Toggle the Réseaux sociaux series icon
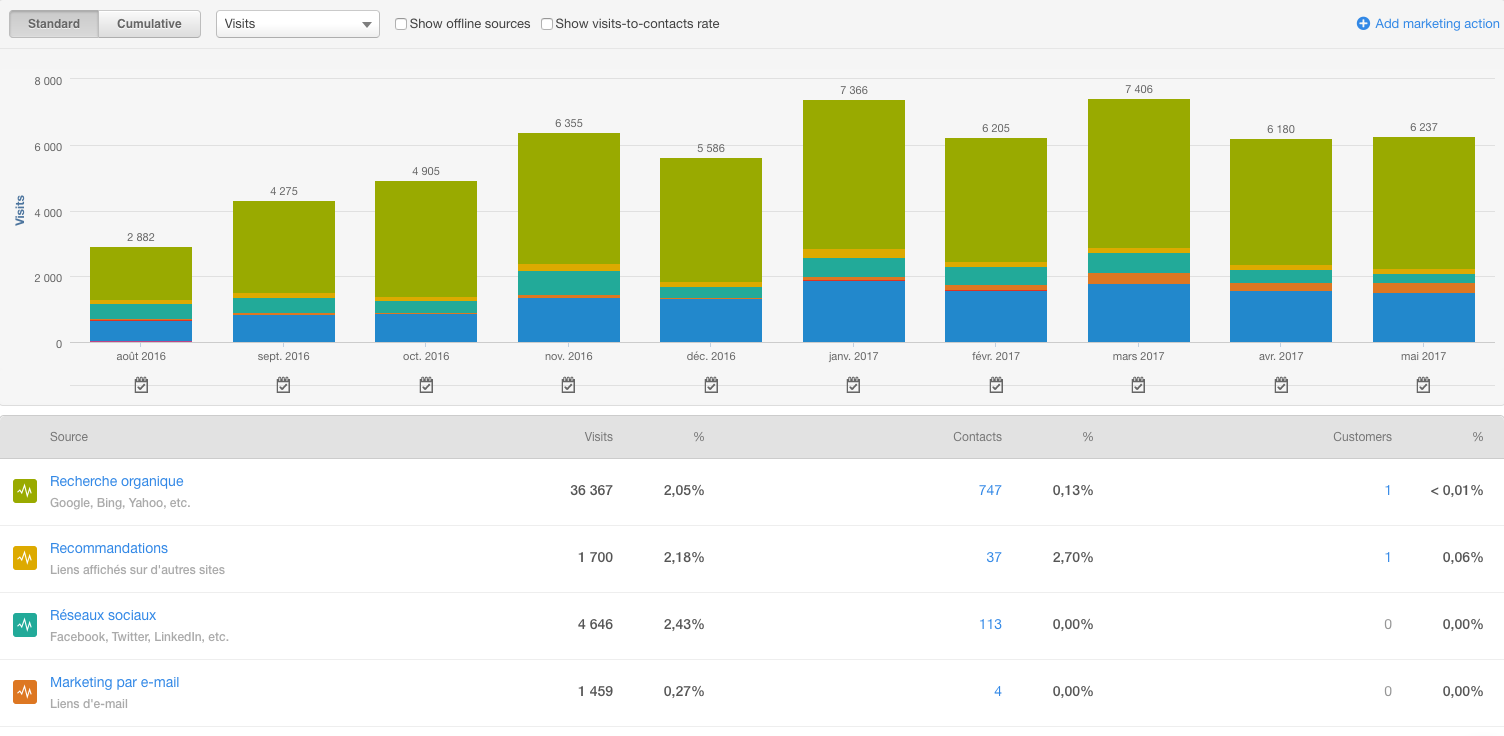 [x=25, y=625]
